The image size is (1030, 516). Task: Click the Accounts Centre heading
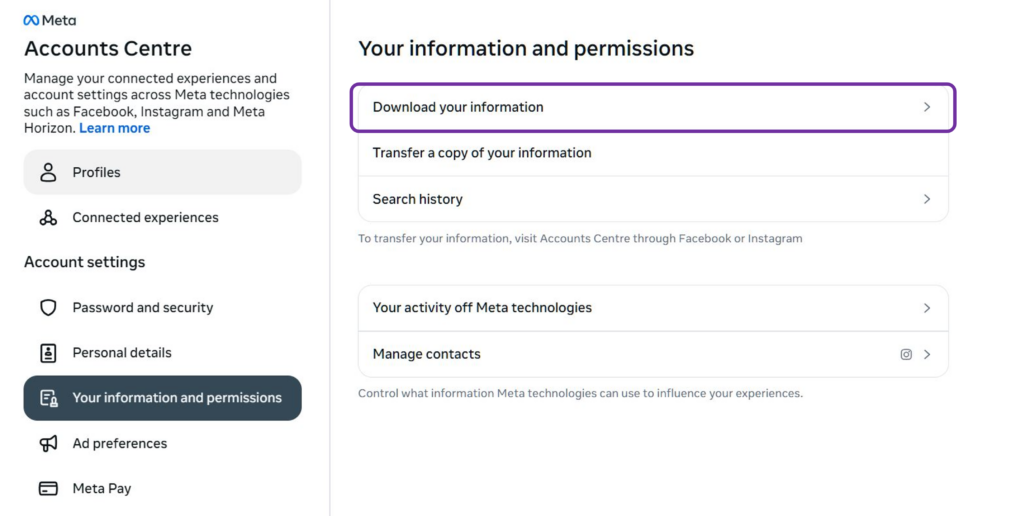tap(108, 48)
